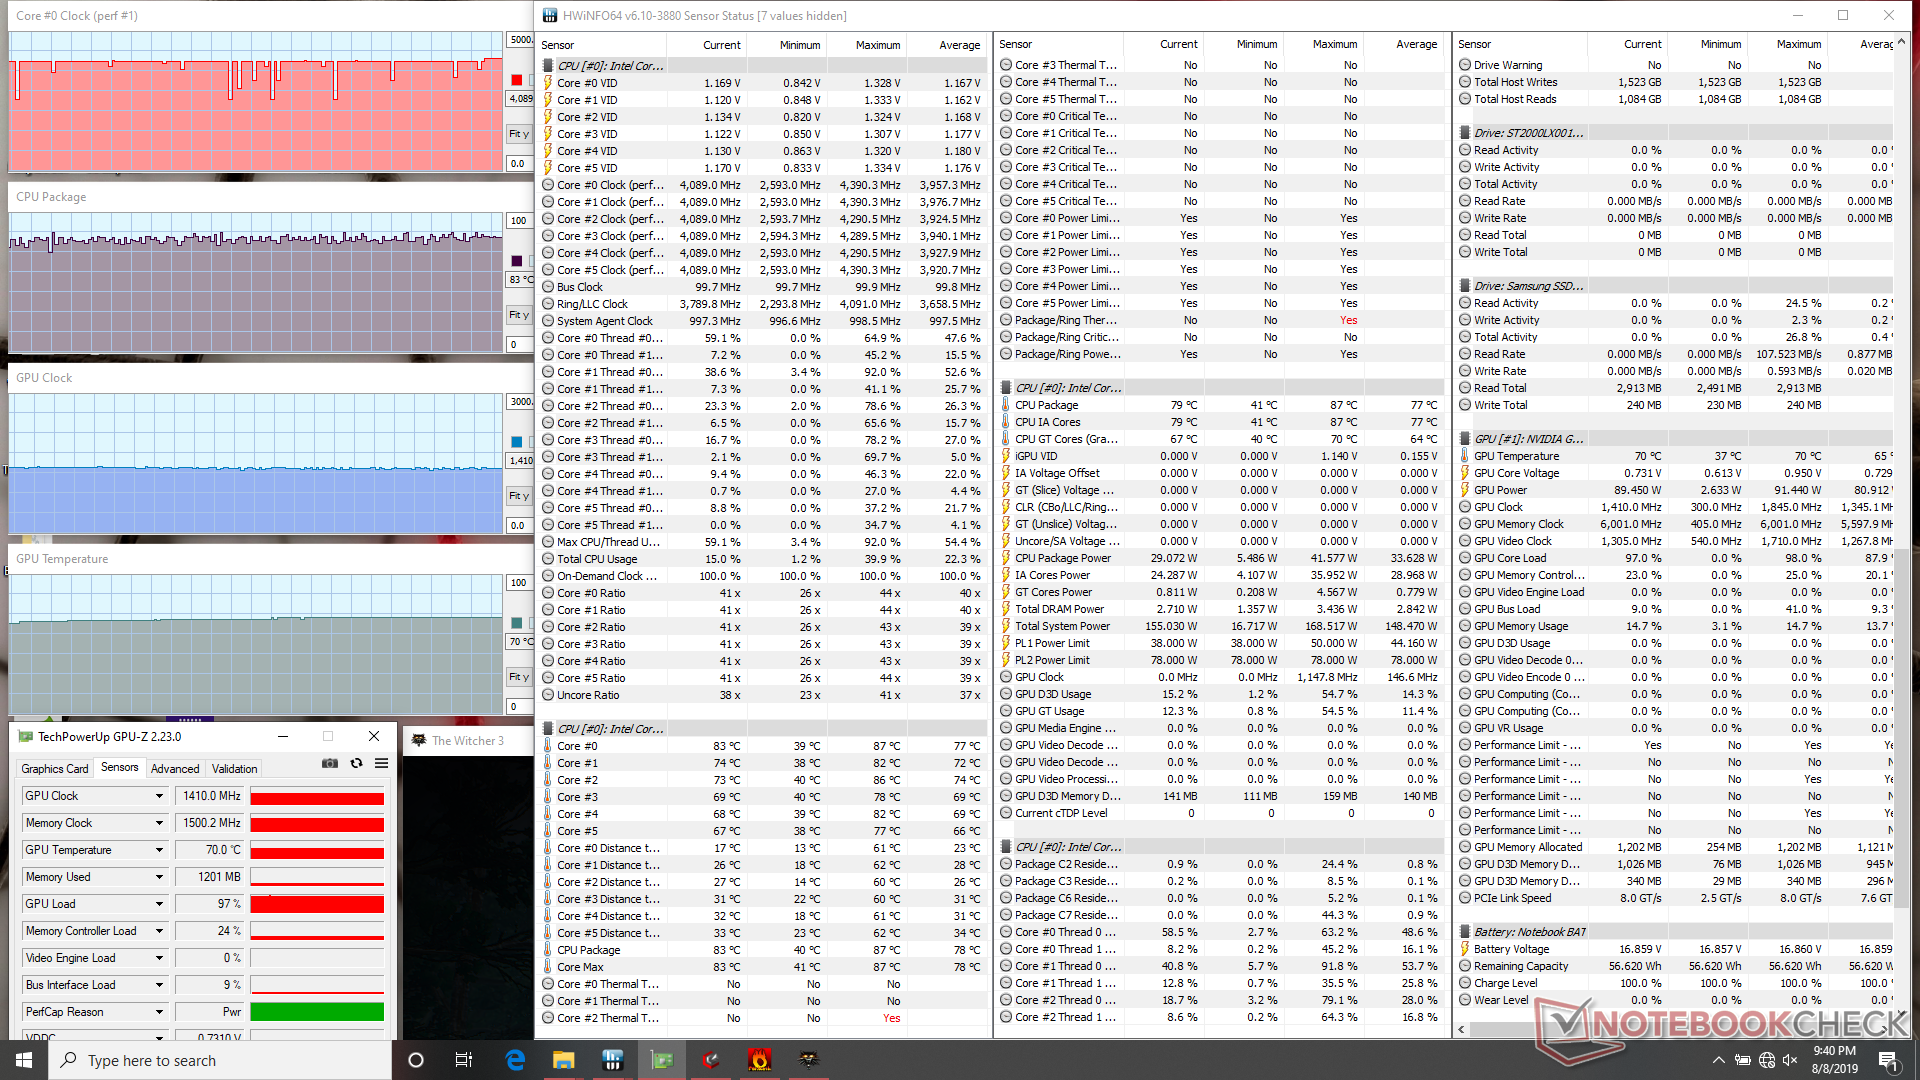The height and width of the screenshot is (1080, 1920).
Task: Open Task View on the taskbar
Action: [464, 1060]
